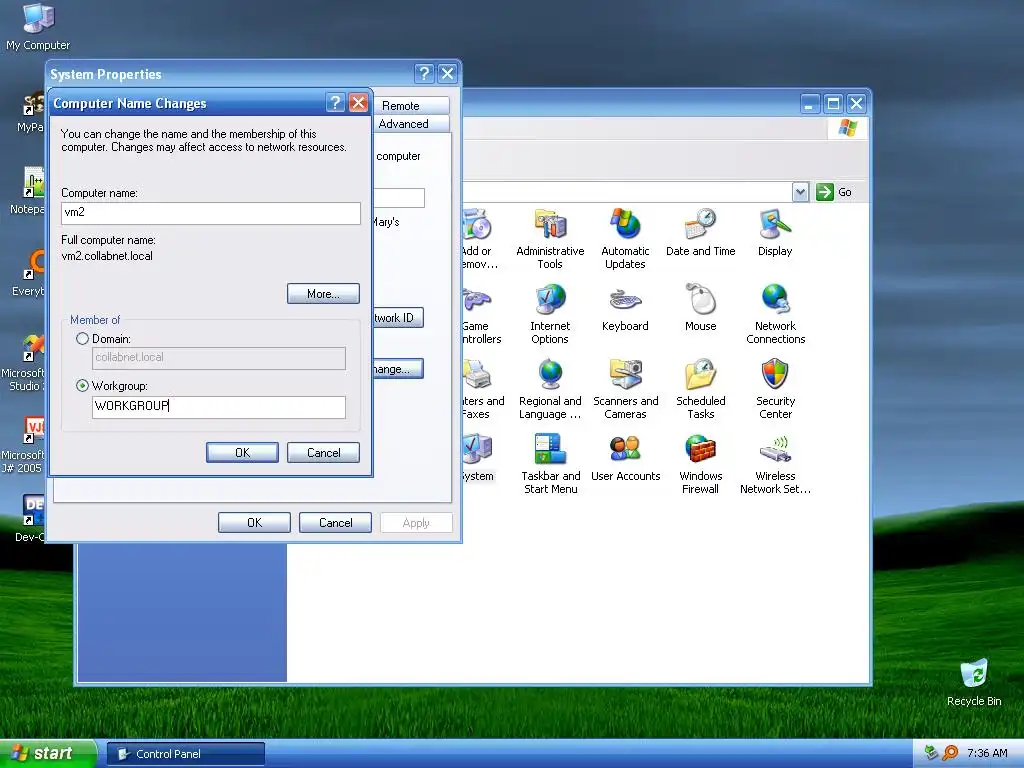Open Scanners and Cameras icon
Screen dimensions: 1024x768
click(625, 389)
